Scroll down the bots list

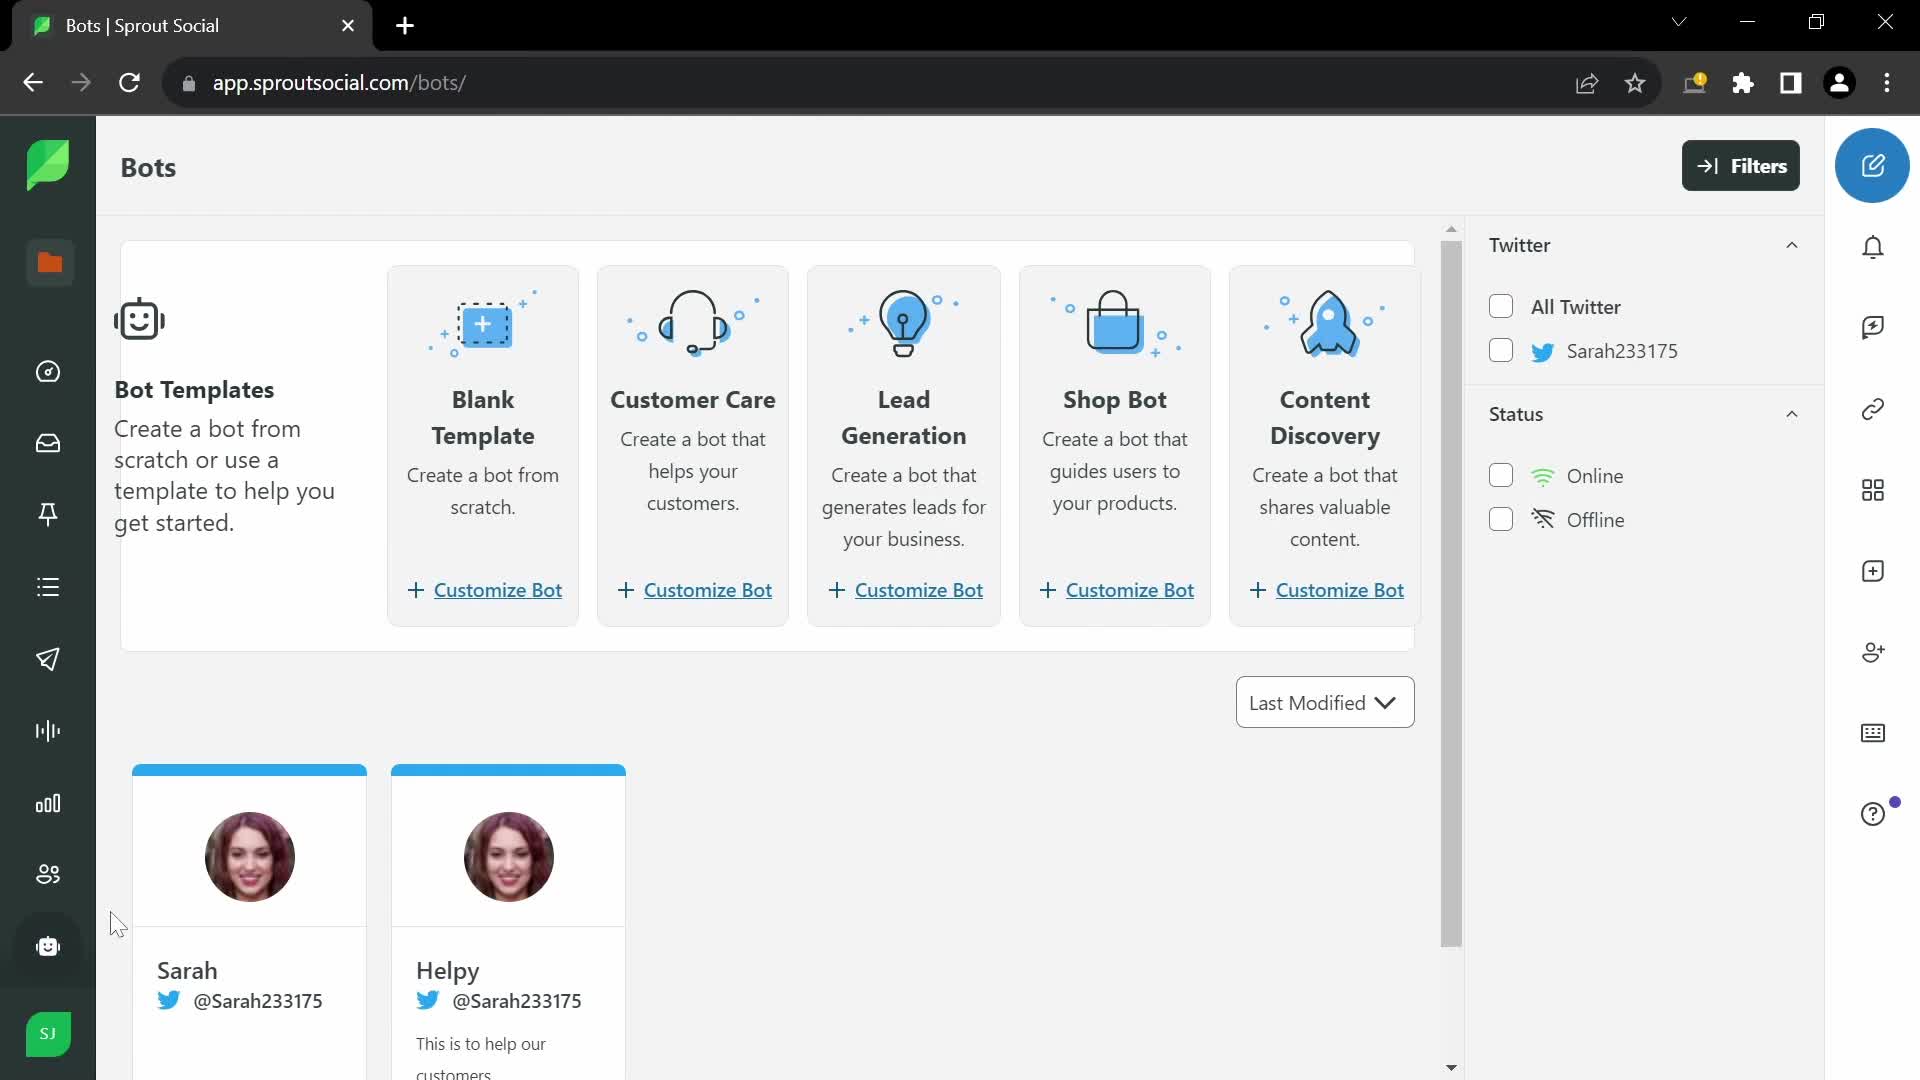1448,1065
